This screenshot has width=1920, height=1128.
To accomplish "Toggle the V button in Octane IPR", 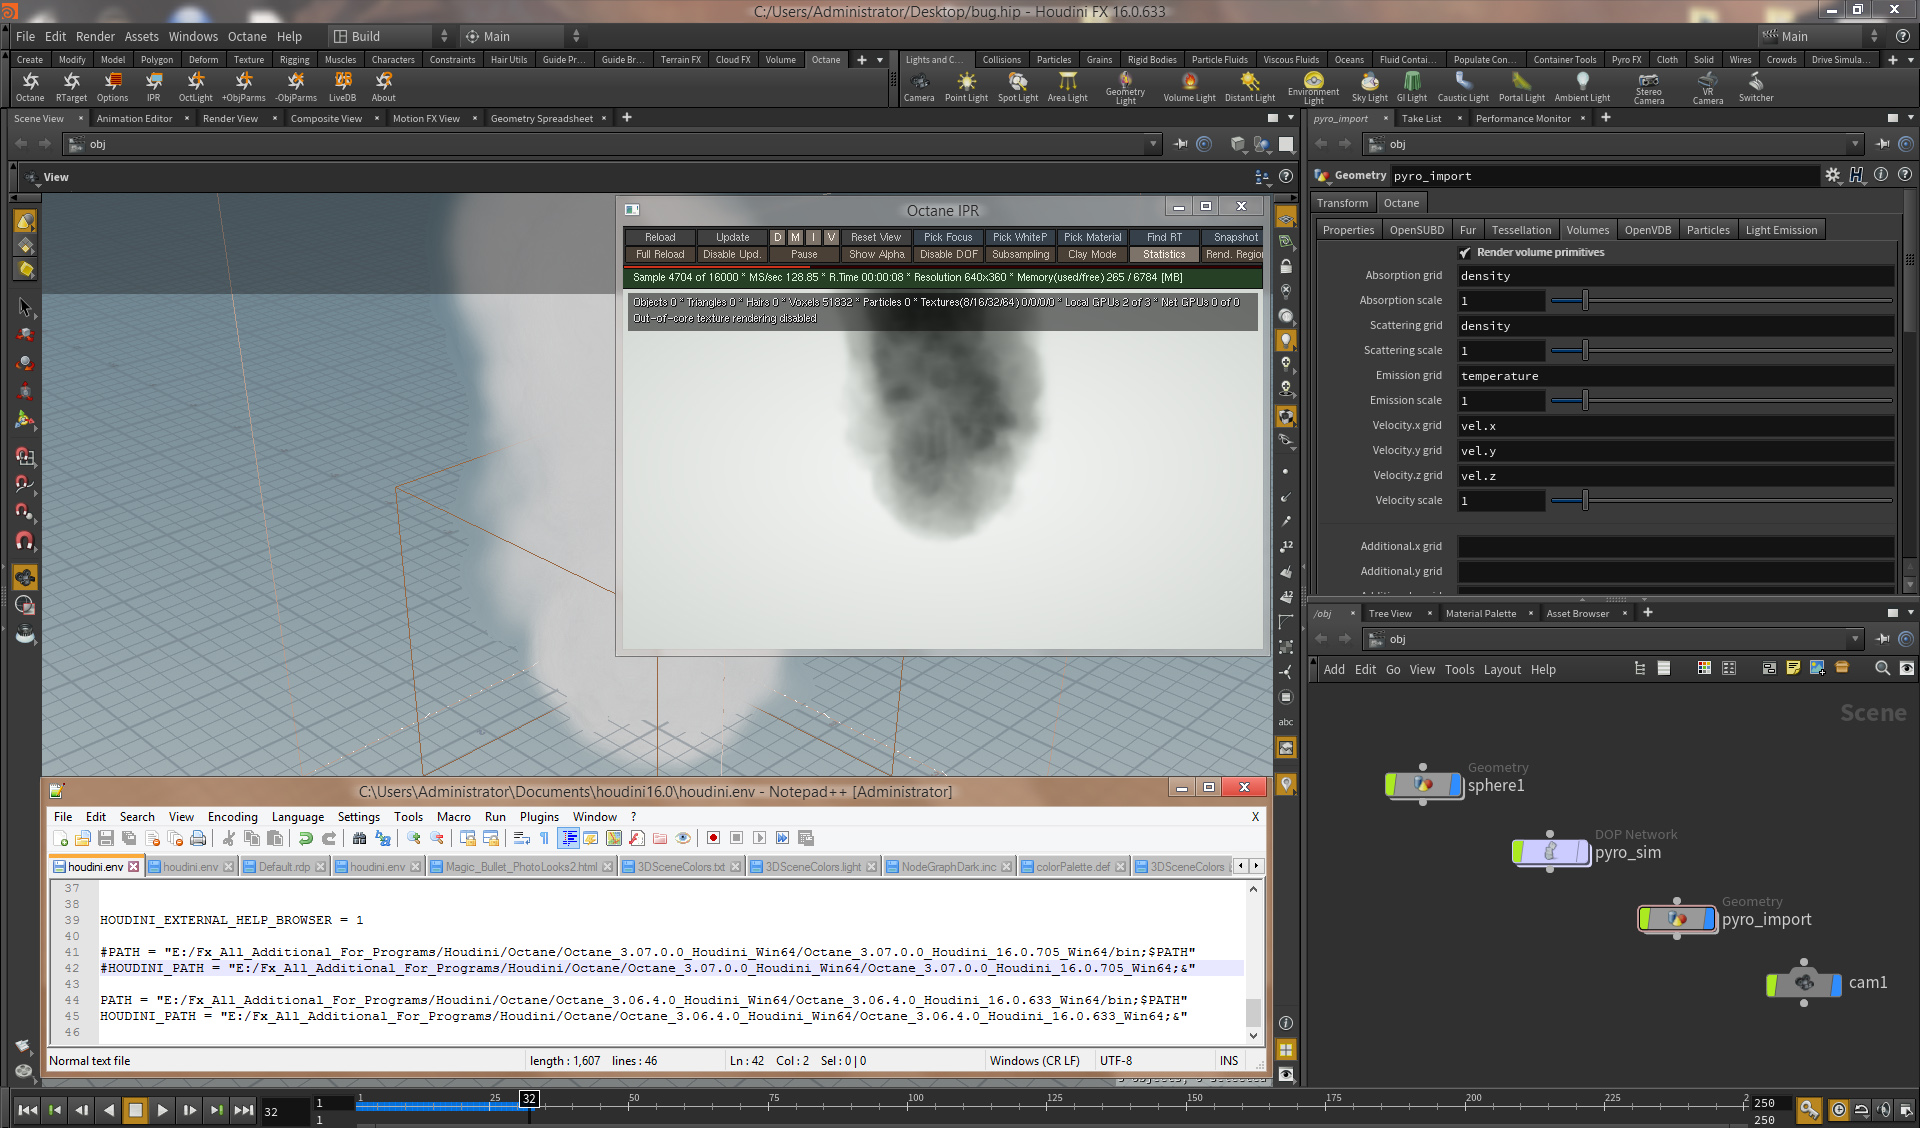I will click(830, 238).
